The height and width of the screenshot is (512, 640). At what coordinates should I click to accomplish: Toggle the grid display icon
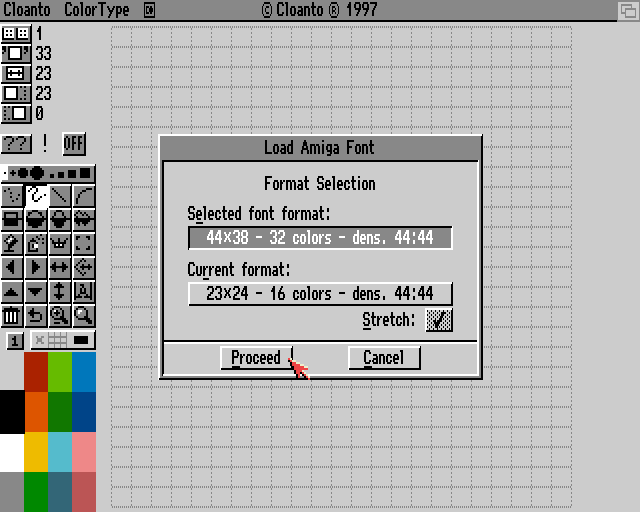pyautogui.click(x=57, y=340)
